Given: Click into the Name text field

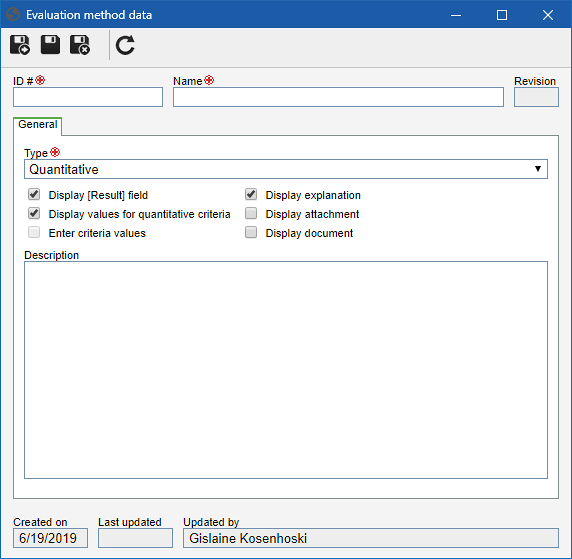Looking at the screenshot, I should [338, 97].
